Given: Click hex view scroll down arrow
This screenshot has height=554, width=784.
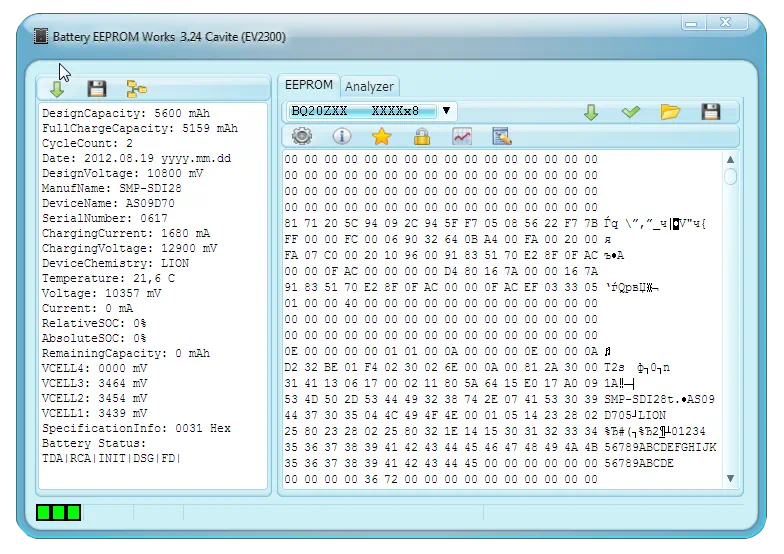Looking at the screenshot, I should pos(730,478).
